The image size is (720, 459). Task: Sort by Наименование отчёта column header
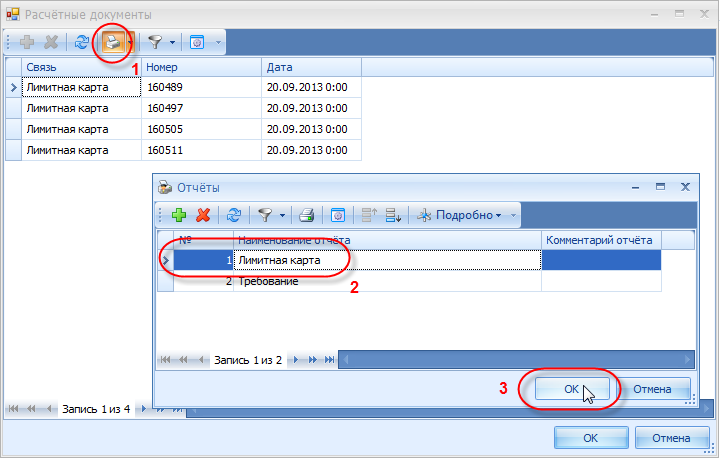387,240
